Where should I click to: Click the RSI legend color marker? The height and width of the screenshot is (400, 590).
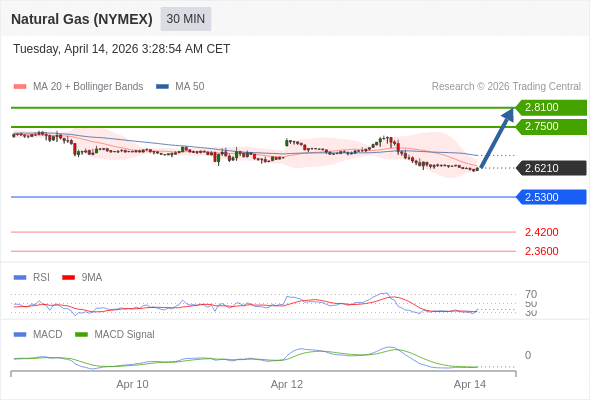tap(20, 278)
